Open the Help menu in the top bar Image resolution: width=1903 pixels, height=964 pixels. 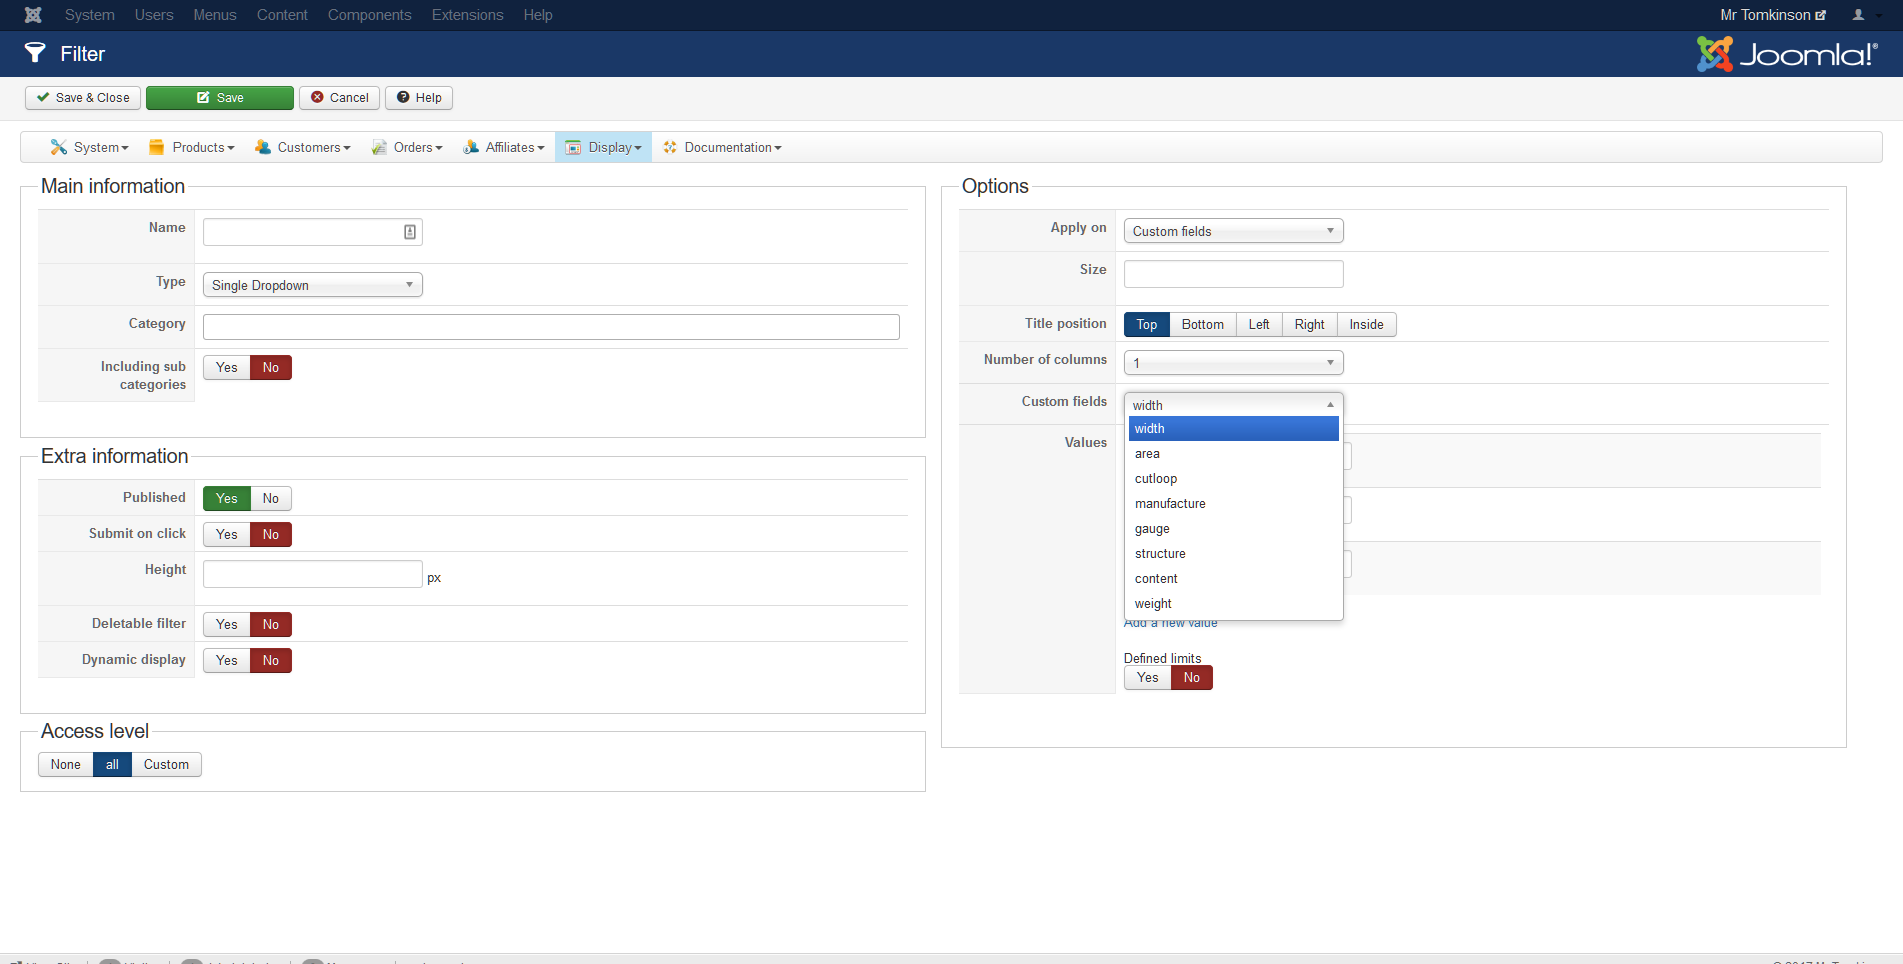click(538, 15)
